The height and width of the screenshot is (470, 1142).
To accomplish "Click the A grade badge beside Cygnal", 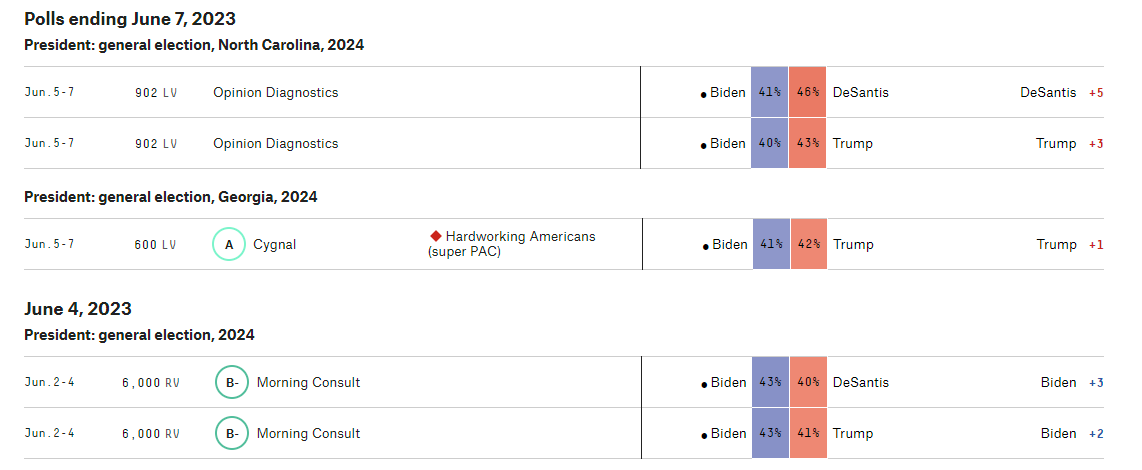I will [x=229, y=244].
